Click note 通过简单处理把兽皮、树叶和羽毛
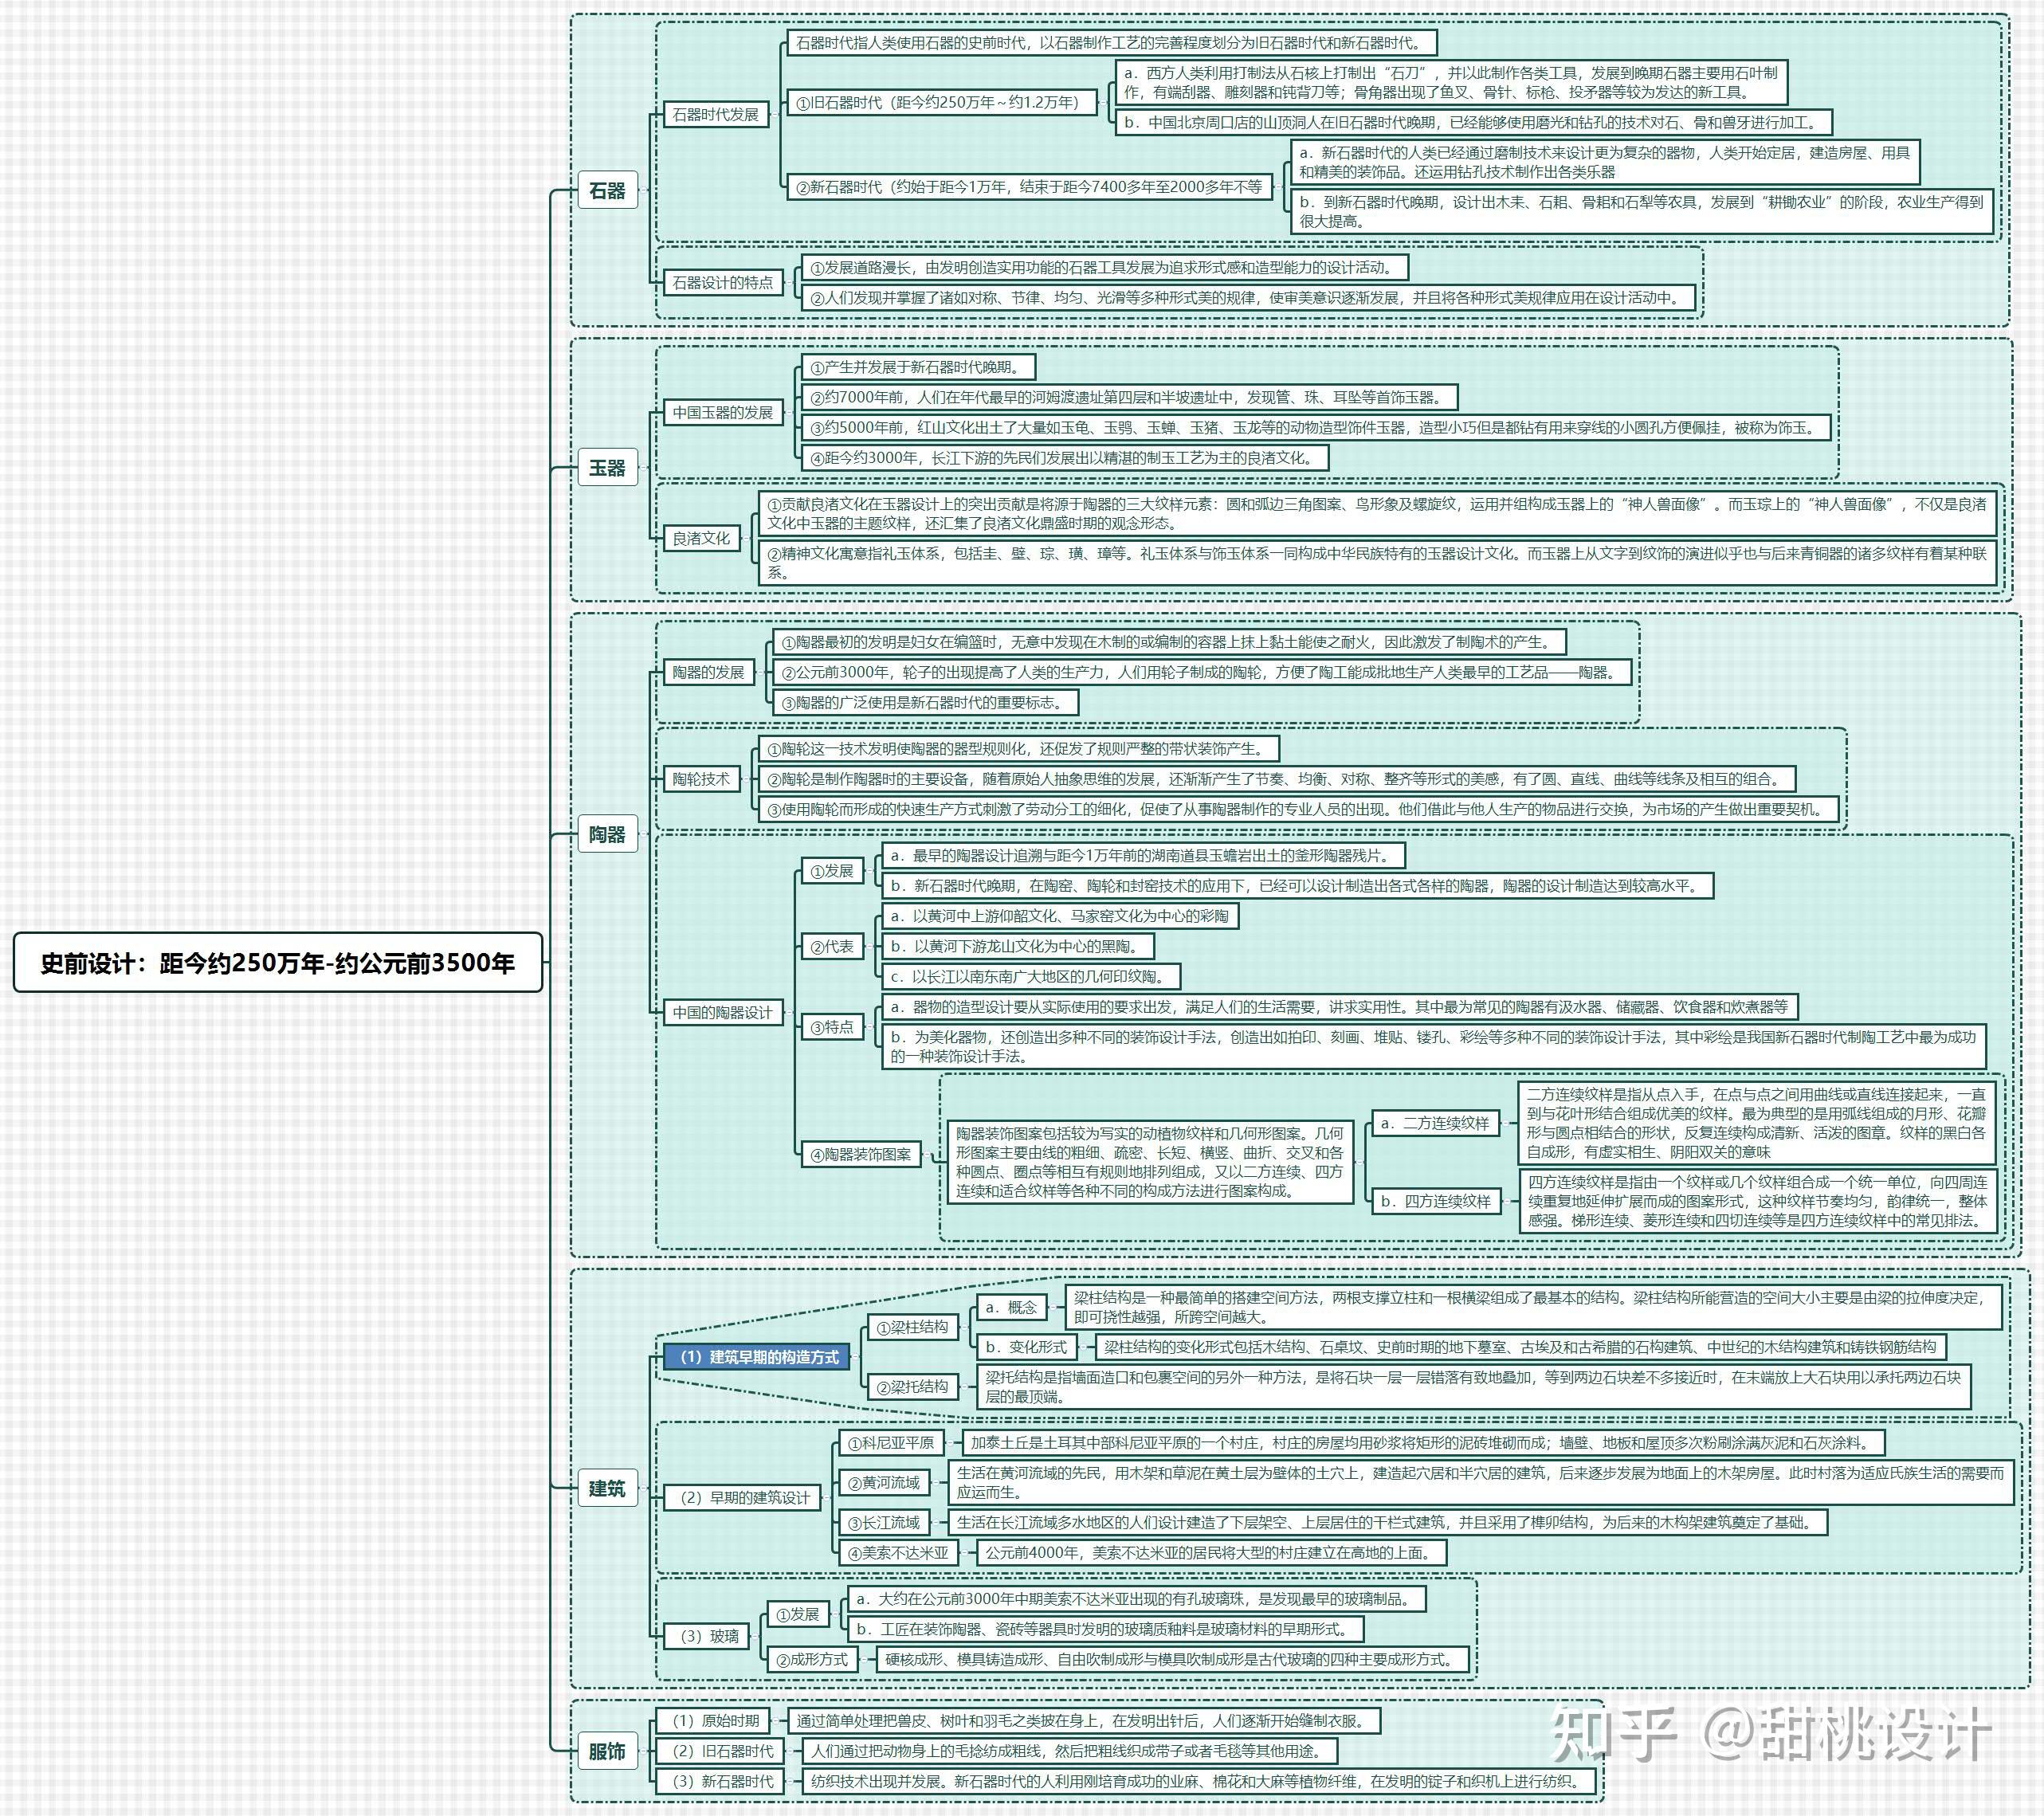This screenshot has height=1816, width=2044. 1085,1721
